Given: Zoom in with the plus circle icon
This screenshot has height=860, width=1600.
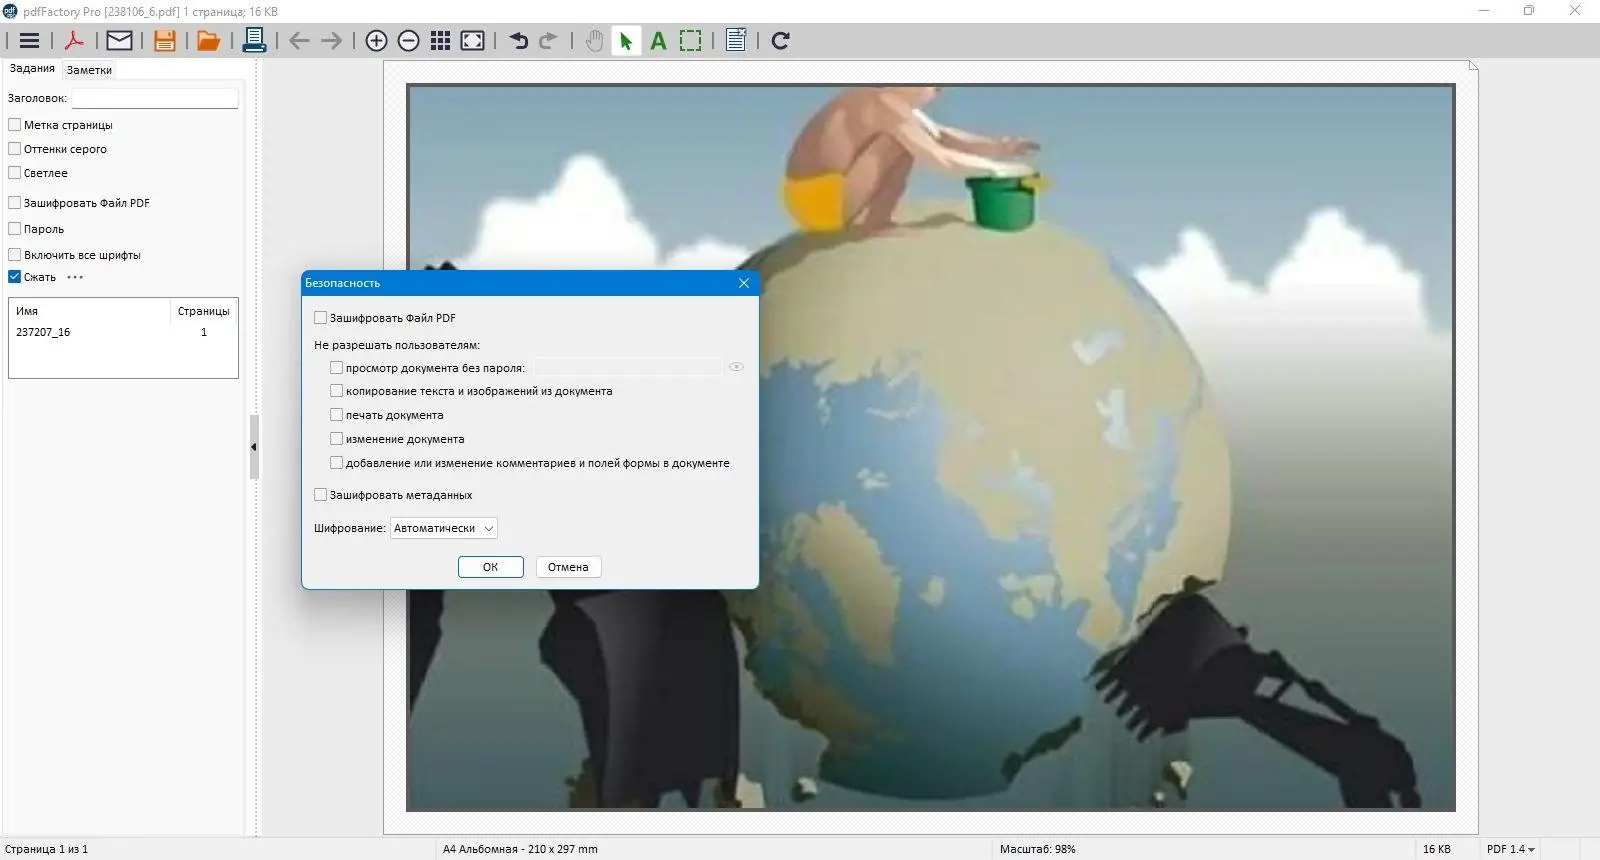Looking at the screenshot, I should click(x=376, y=41).
